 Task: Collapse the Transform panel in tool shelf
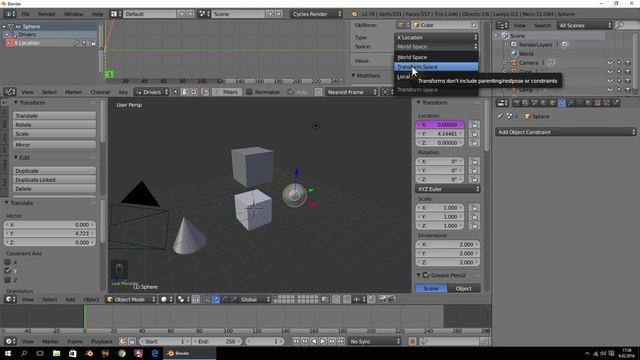pyautogui.click(x=16, y=102)
